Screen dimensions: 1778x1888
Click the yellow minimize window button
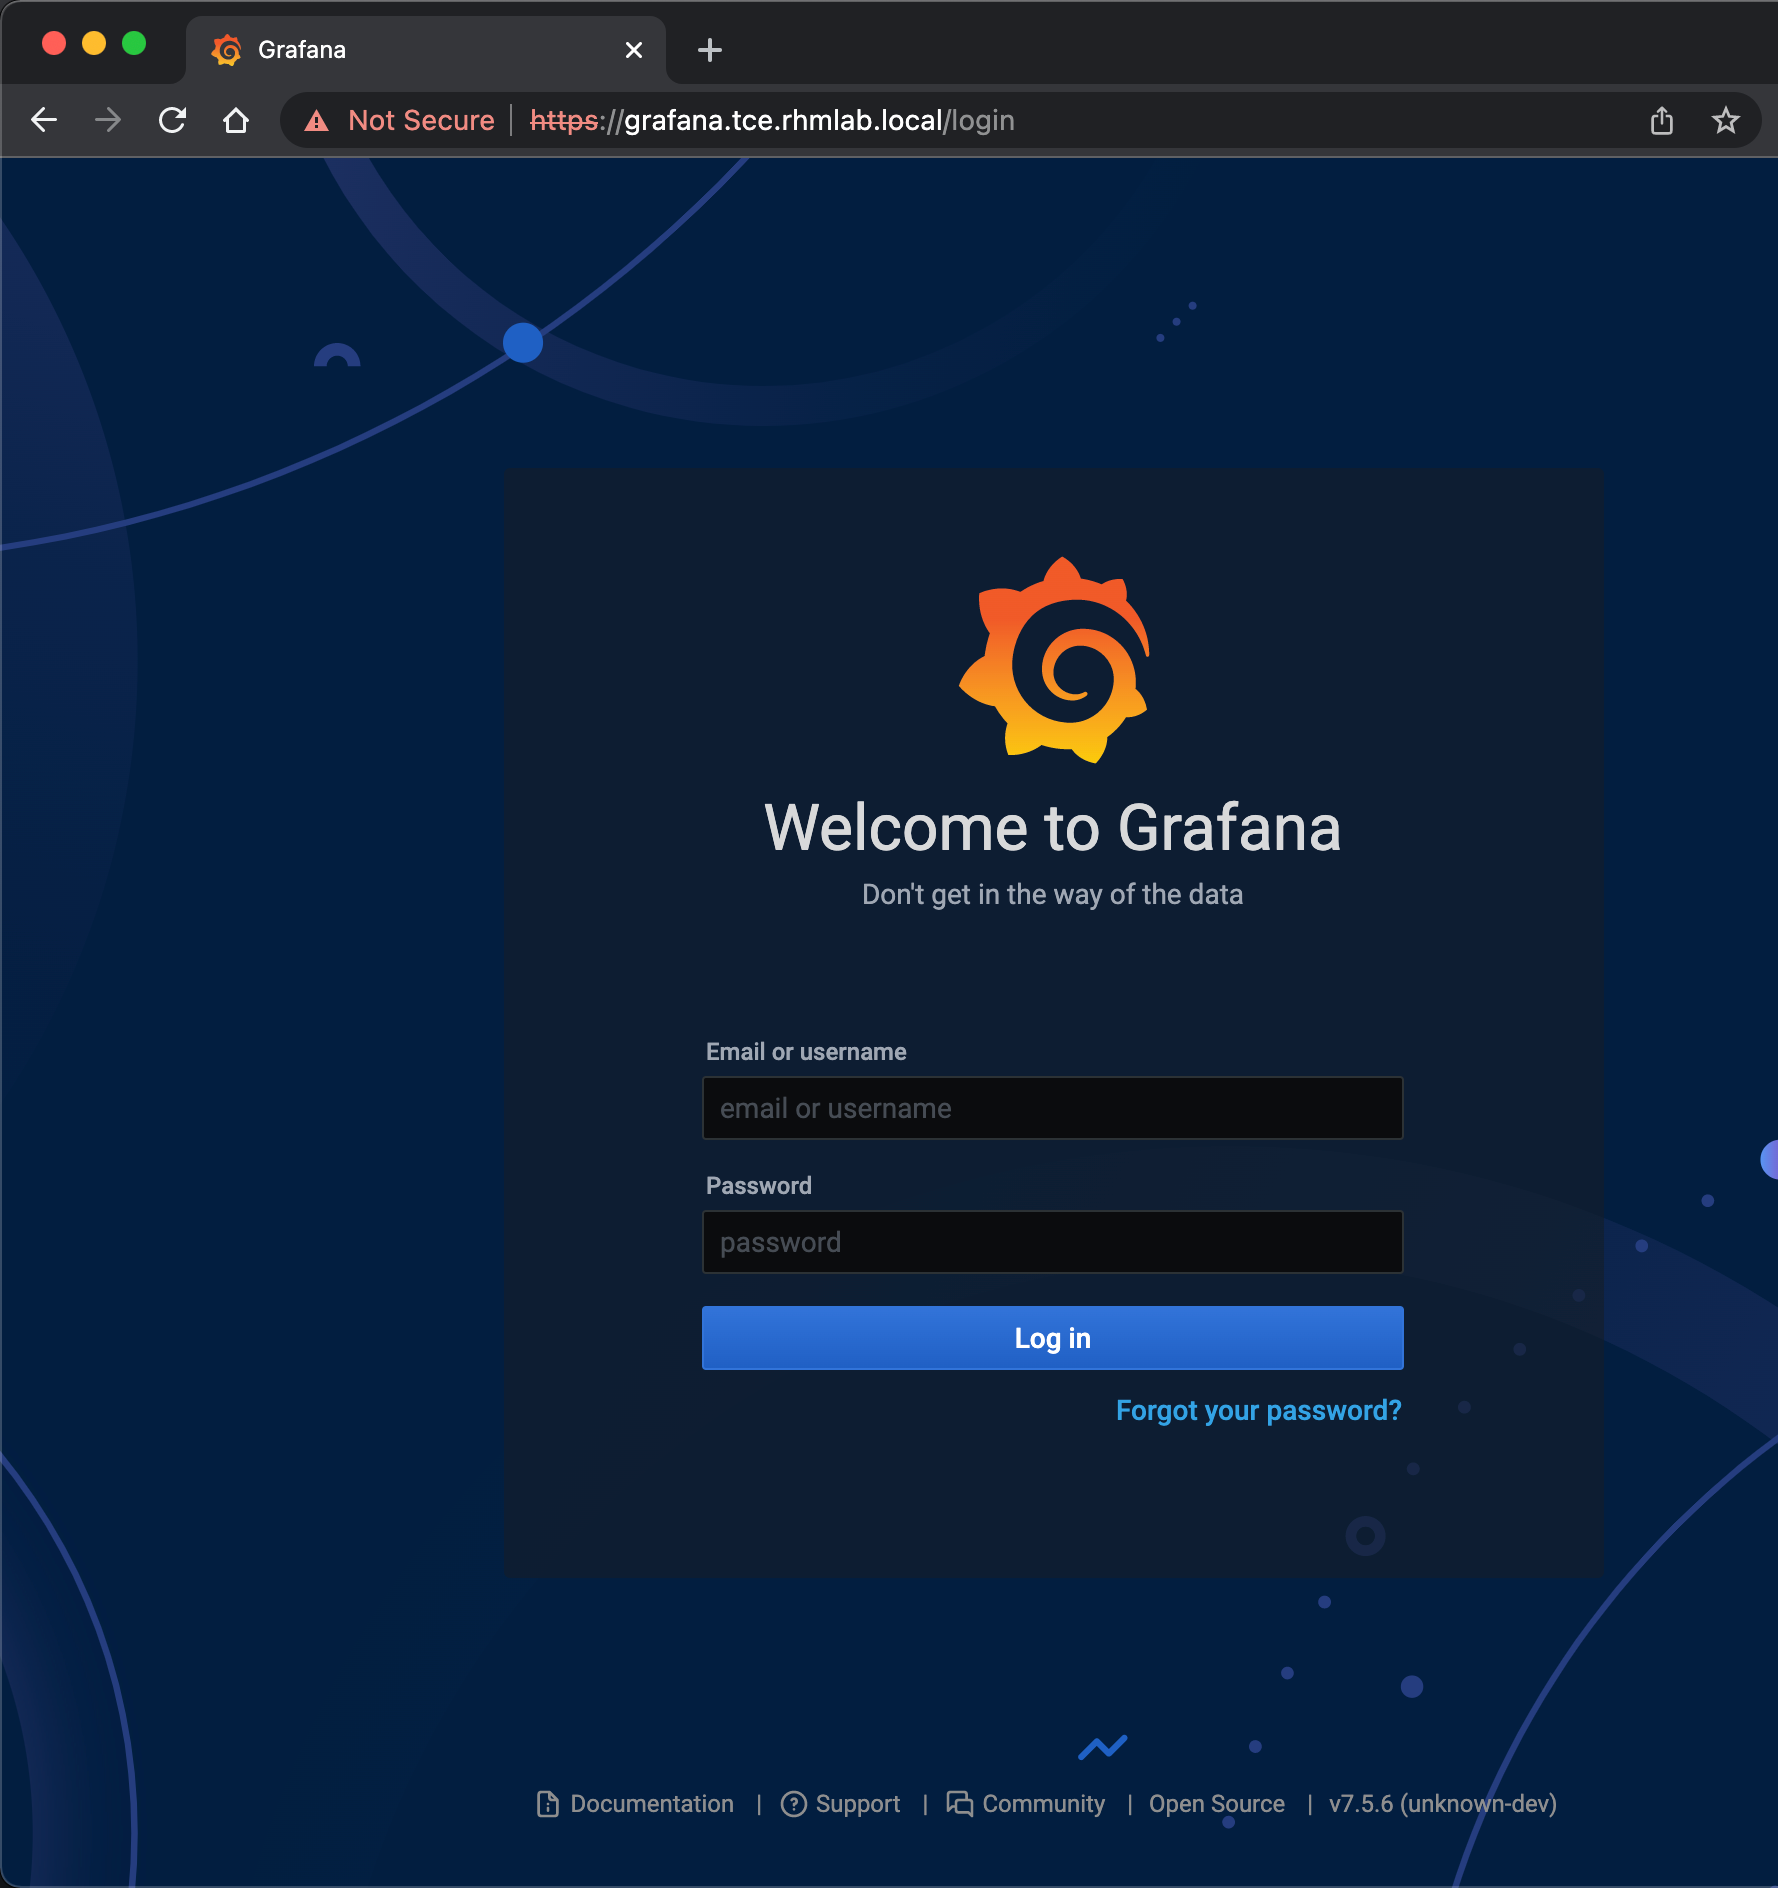94,43
